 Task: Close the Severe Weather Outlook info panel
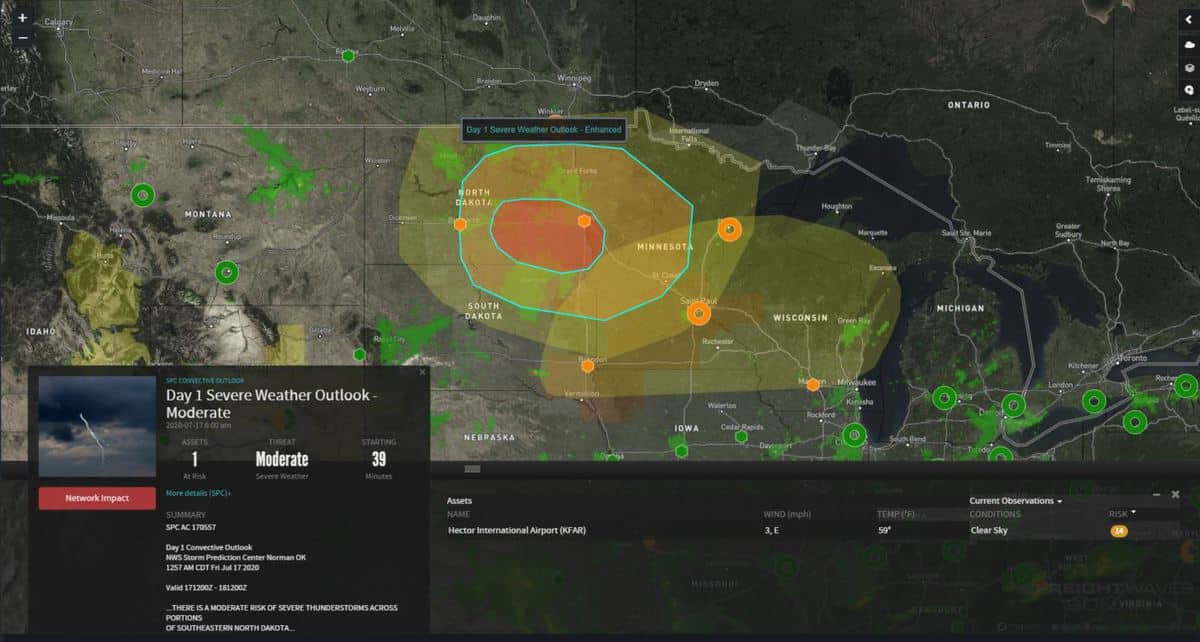pyautogui.click(x=422, y=372)
